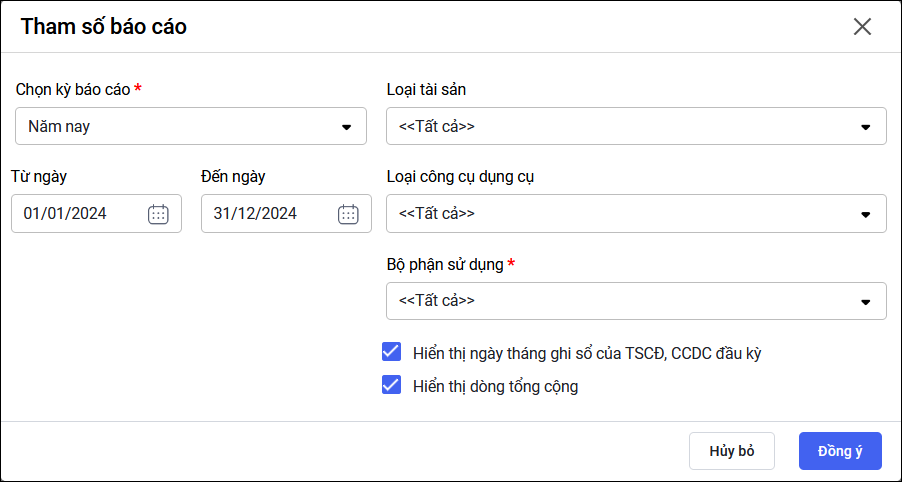
Task: Open the calendar picker for Từ ngày
Action: point(158,213)
